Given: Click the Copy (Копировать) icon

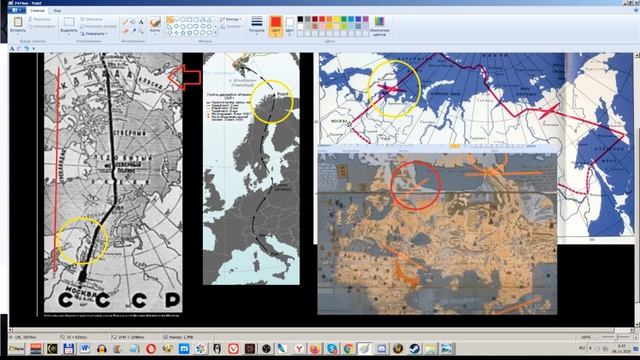Looking at the screenshot, I should tap(31, 27).
